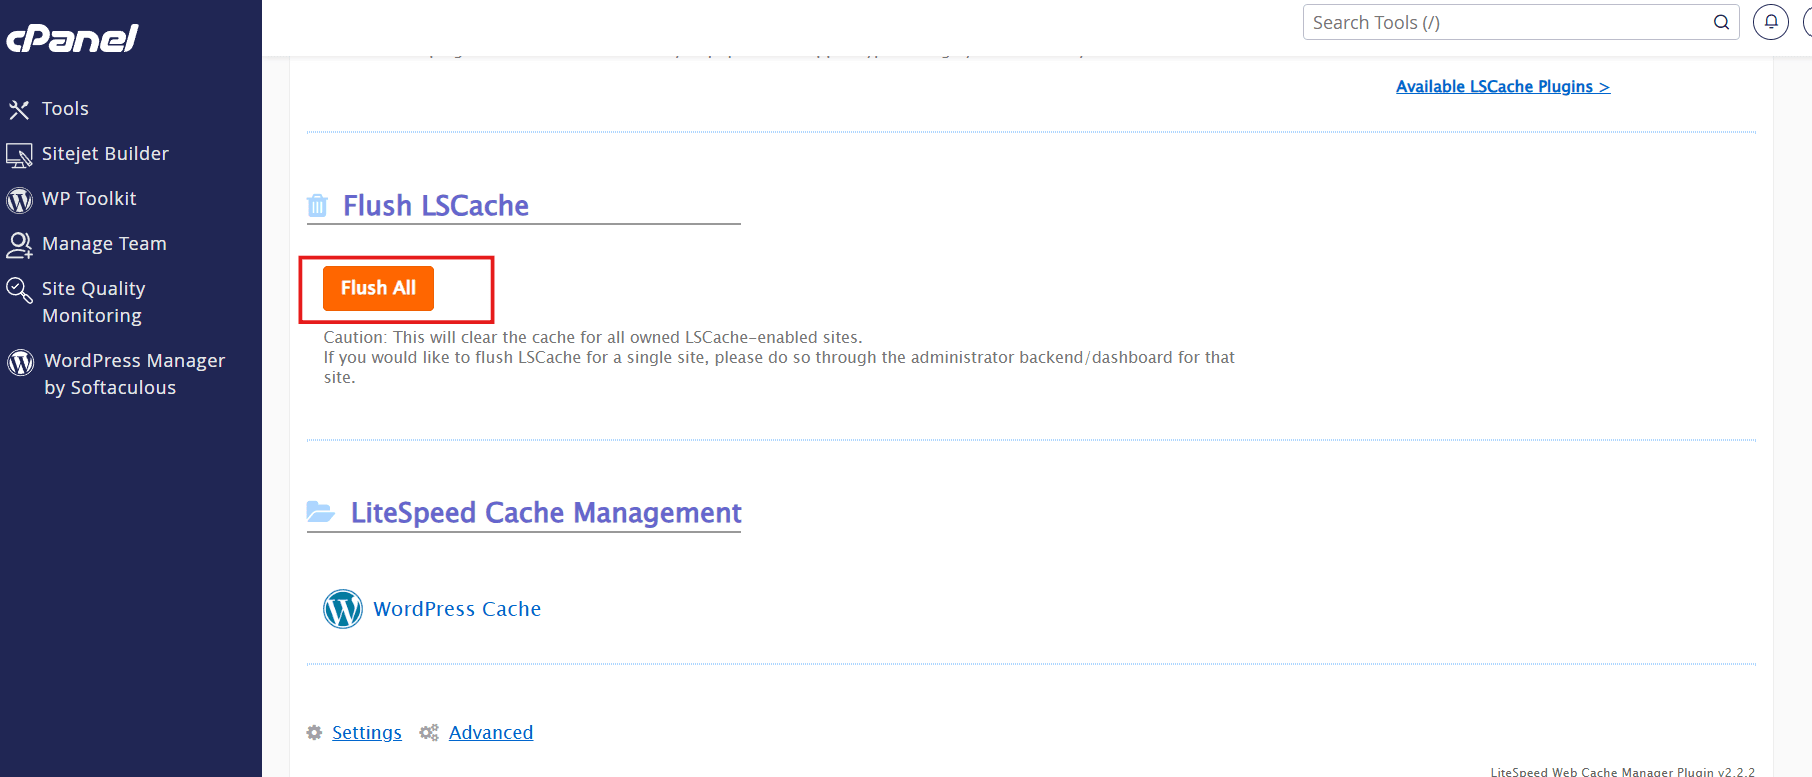Open Tools in the sidebar

coord(65,109)
